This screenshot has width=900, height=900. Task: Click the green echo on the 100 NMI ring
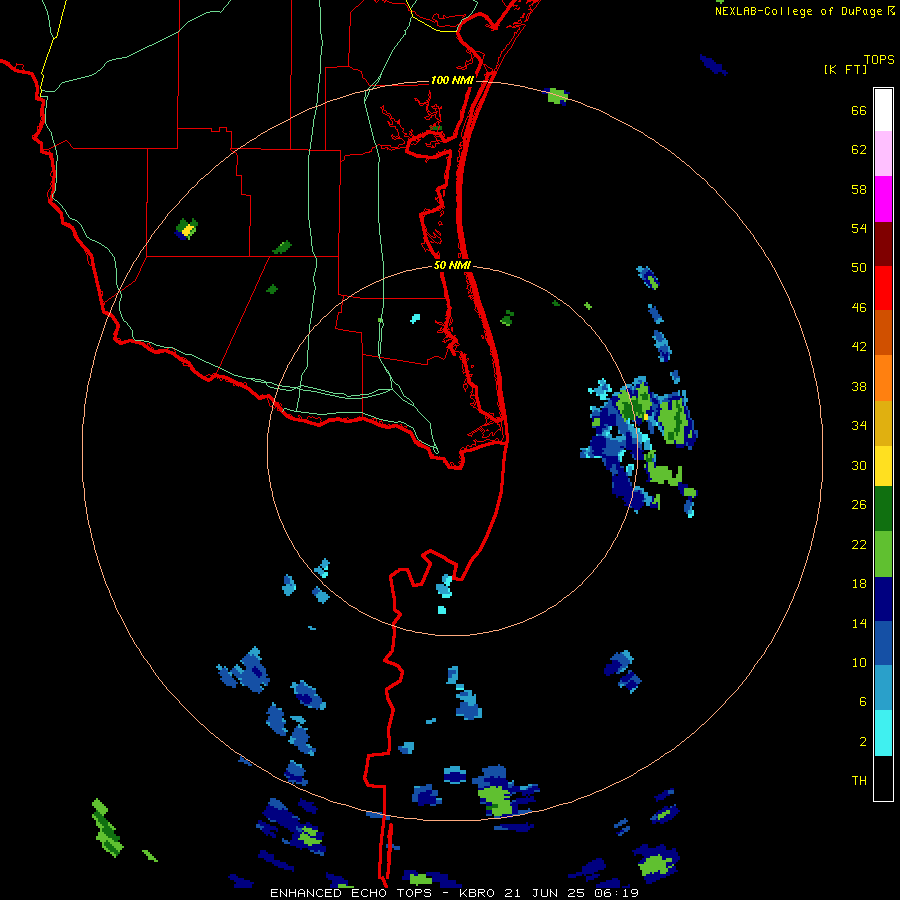[x=556, y=96]
